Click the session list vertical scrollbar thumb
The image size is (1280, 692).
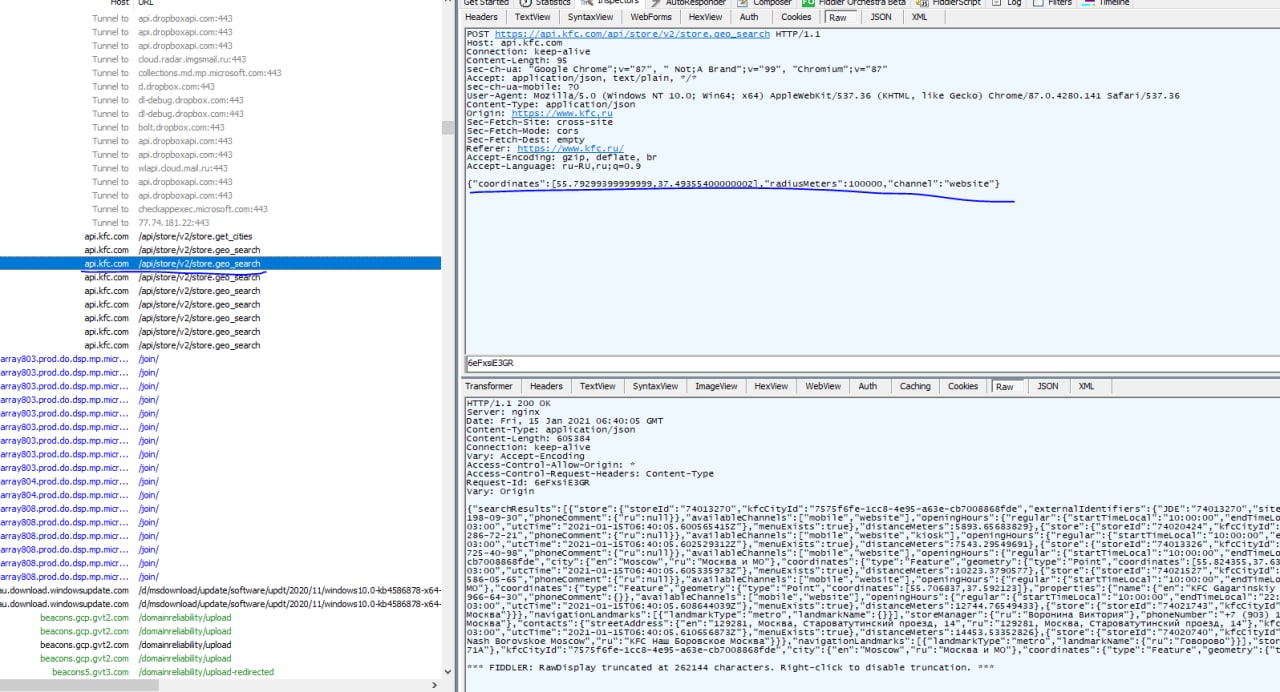tap(448, 130)
